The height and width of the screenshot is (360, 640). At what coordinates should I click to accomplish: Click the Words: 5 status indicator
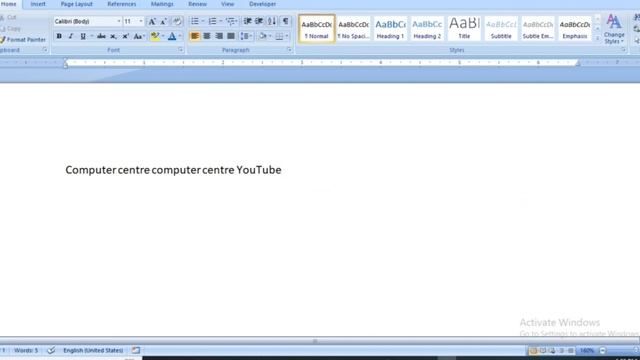coord(26,351)
